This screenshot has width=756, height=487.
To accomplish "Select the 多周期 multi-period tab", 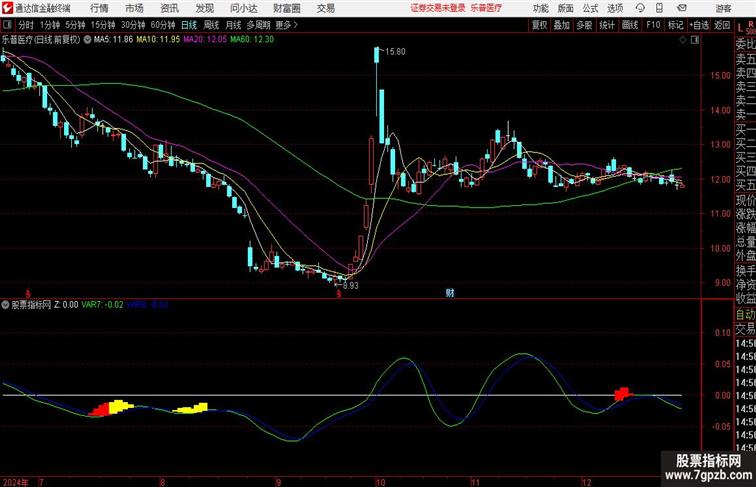I will pos(259,25).
